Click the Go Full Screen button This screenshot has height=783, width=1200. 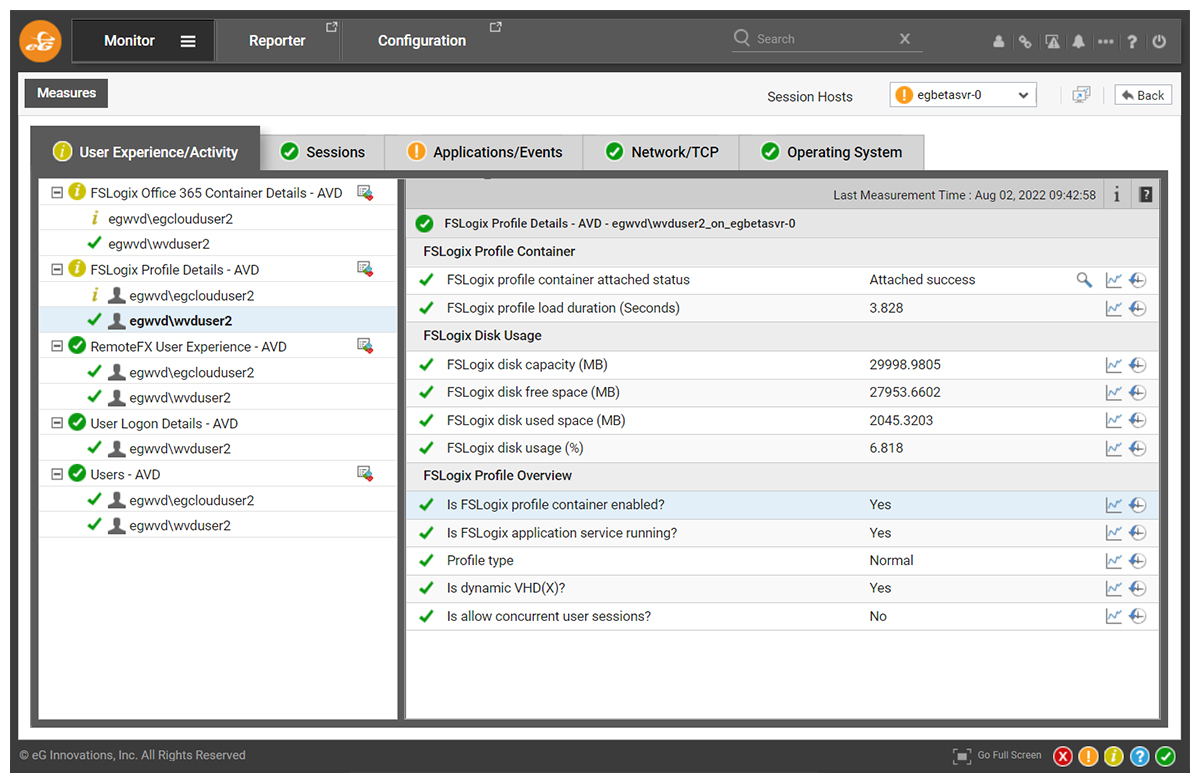click(x=997, y=756)
